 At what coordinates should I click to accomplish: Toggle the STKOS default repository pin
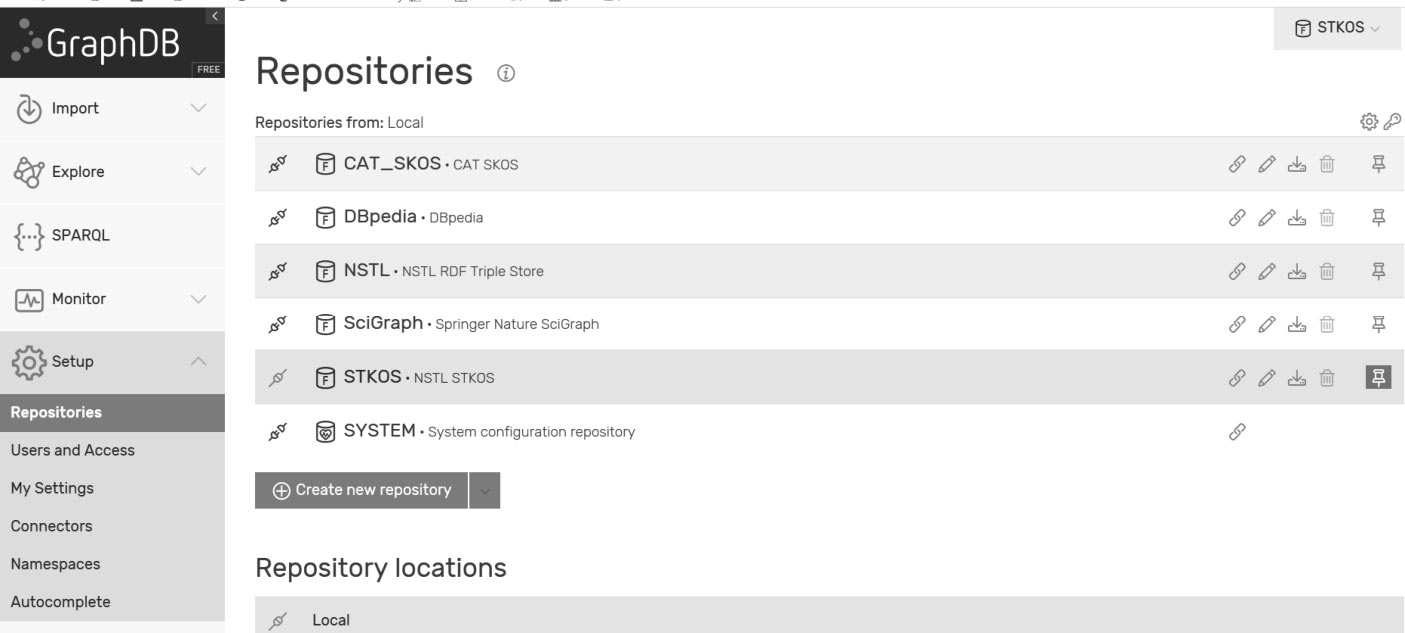[x=1379, y=377]
